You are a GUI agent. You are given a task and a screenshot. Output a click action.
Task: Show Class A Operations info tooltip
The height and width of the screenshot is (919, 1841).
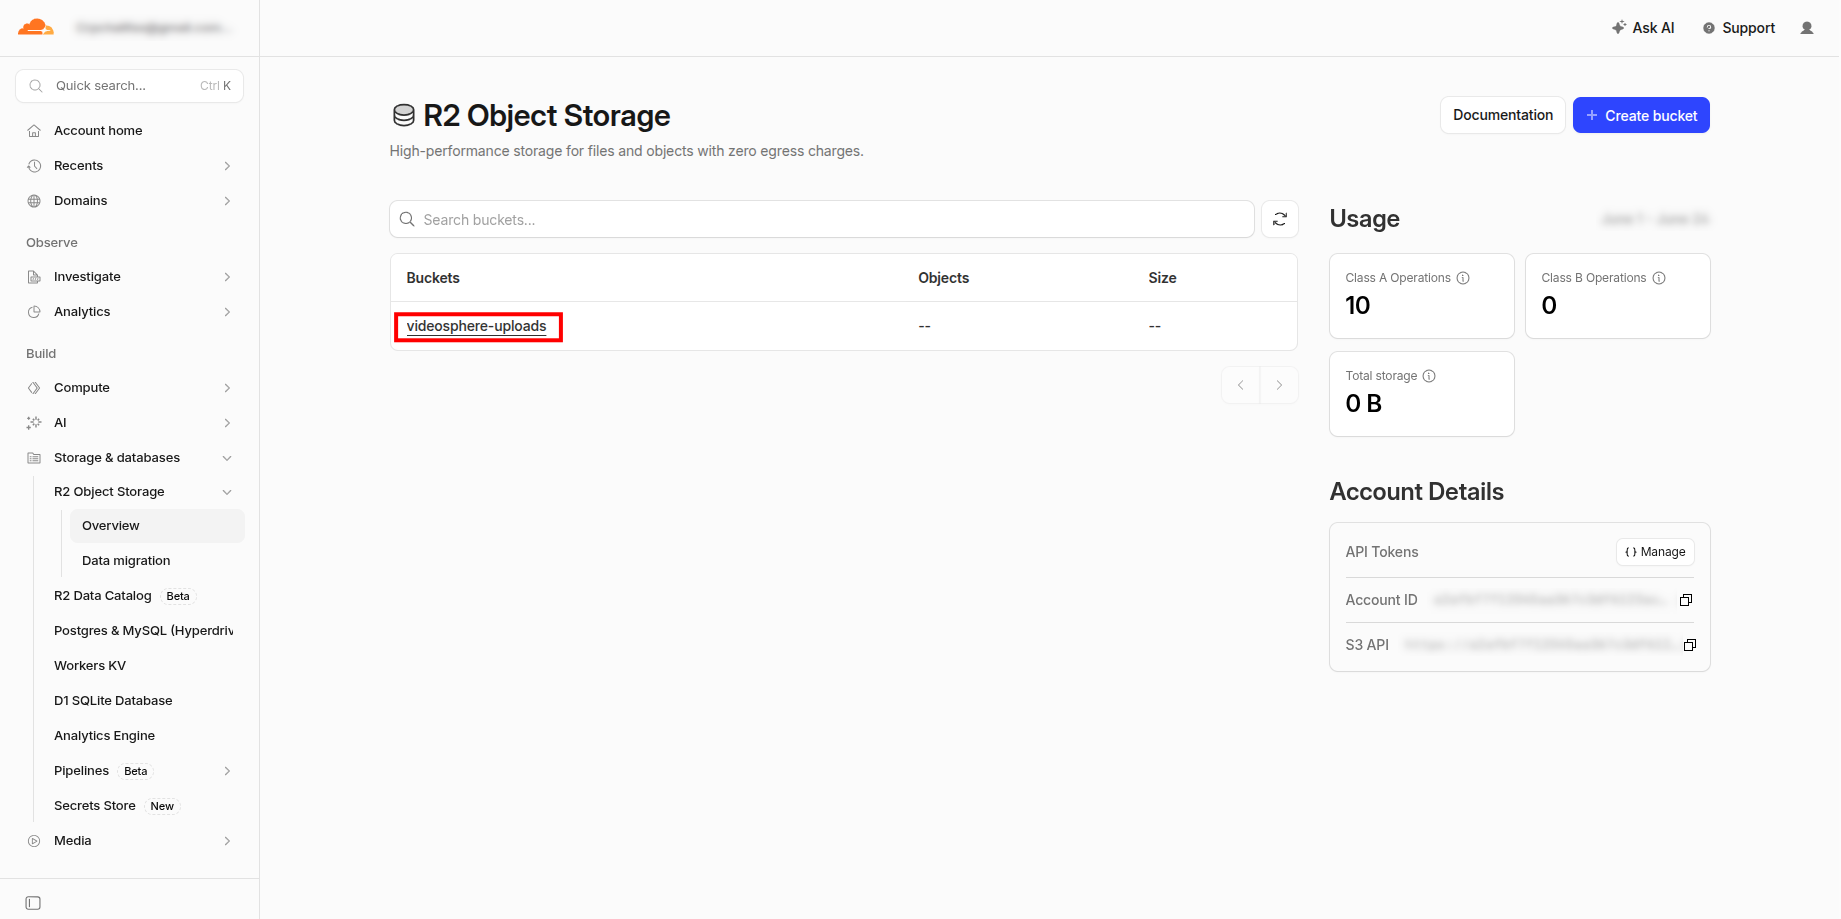[1463, 278]
